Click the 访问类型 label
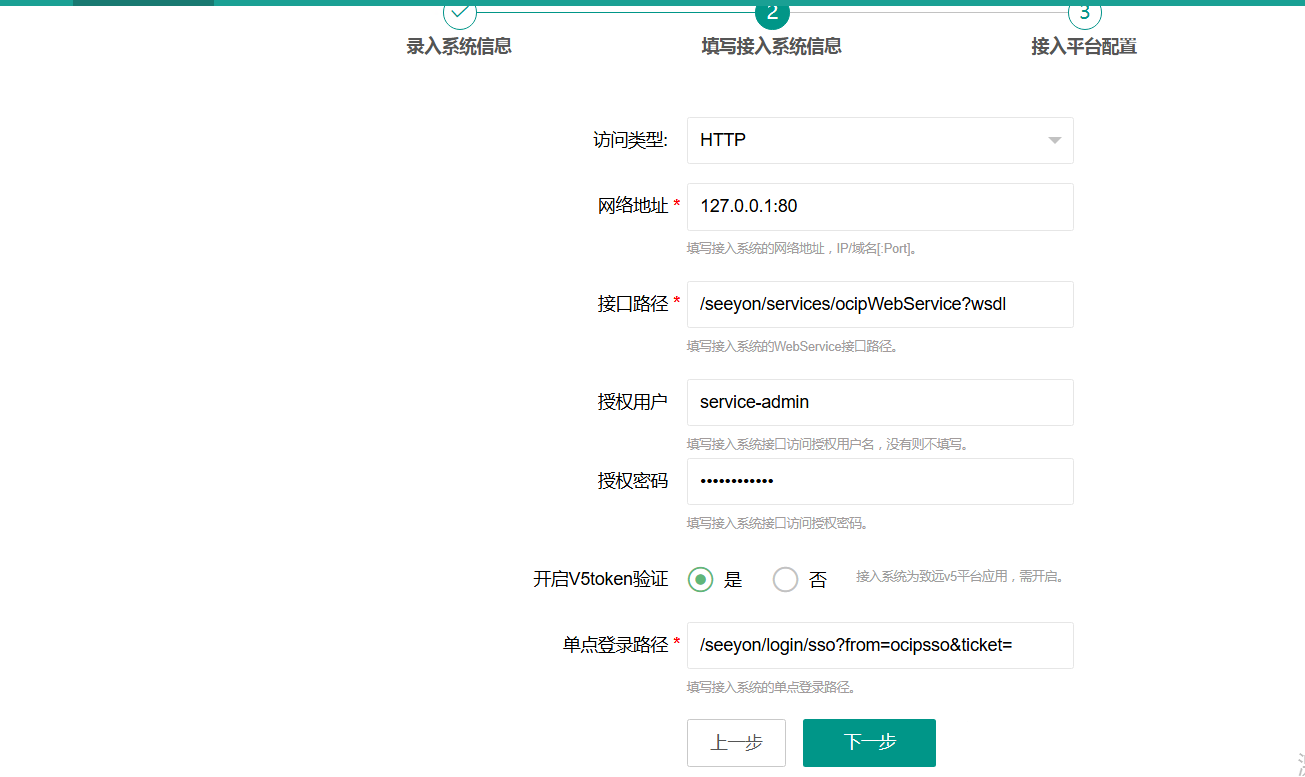 click(630, 140)
